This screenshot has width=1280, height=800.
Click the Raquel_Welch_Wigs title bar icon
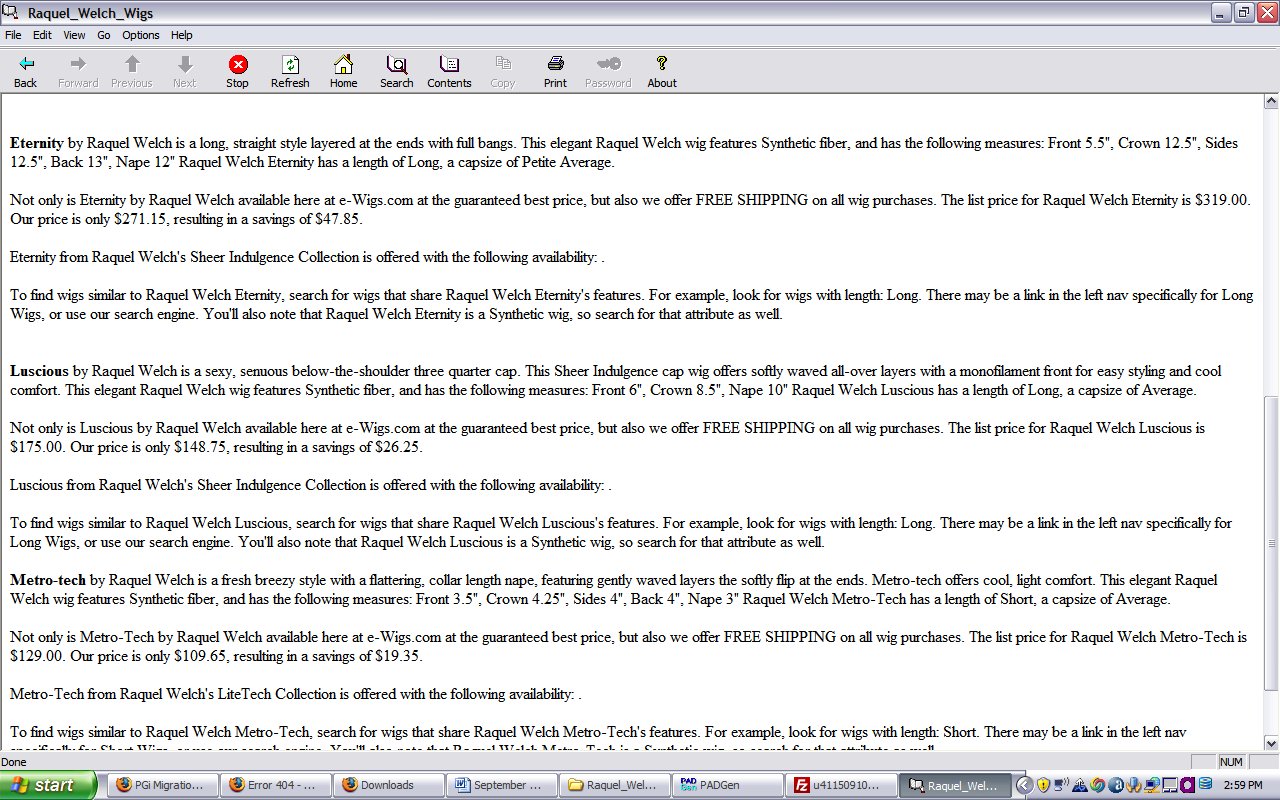point(11,13)
